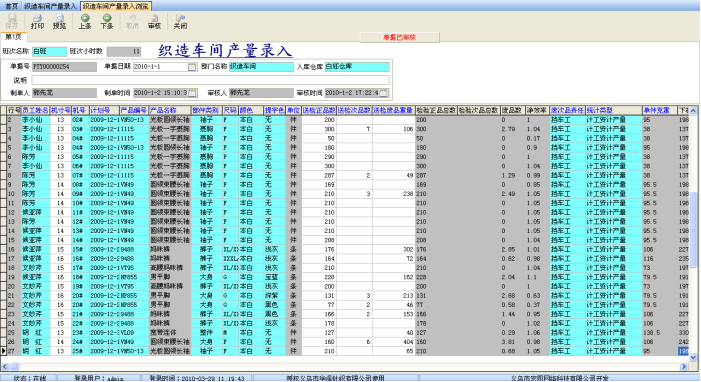Select scrap weight cell 238 in row 10
Viewport: 701px width, 382px height.
[x=393, y=194]
